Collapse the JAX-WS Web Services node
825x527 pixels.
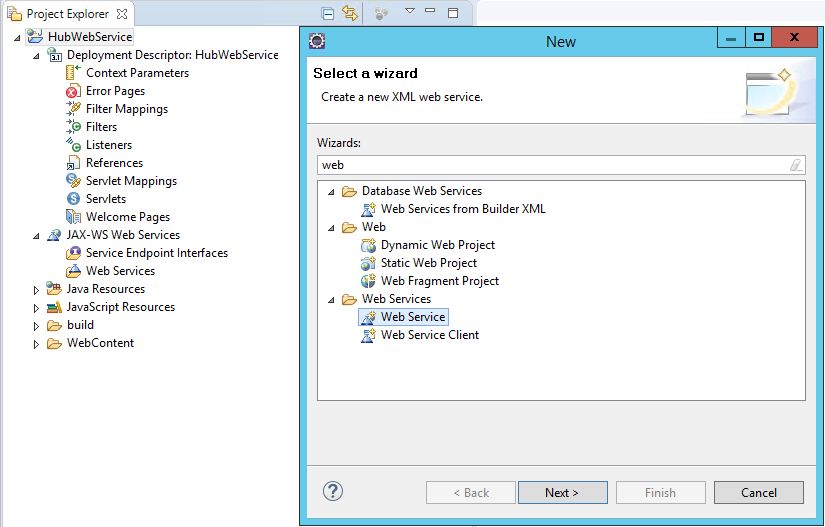click(36, 236)
